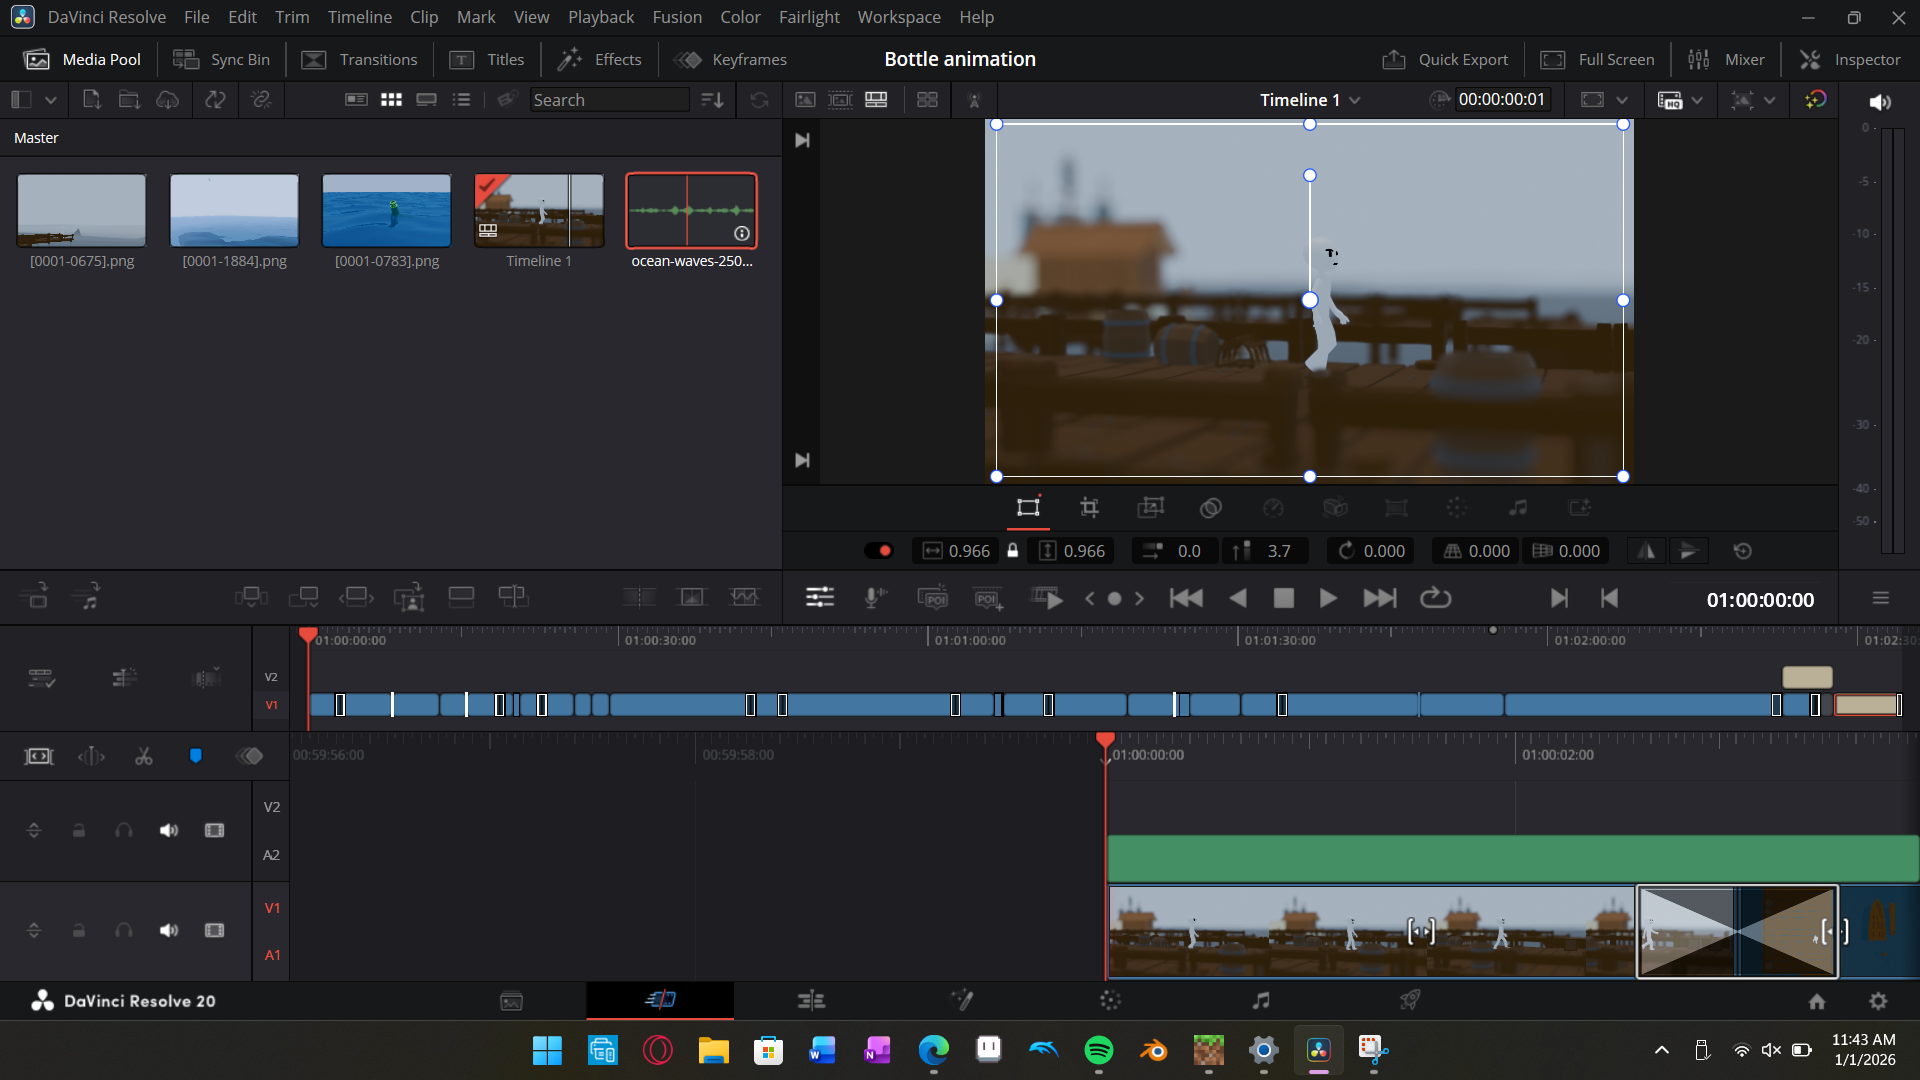1920x1080 pixels.
Task: Click the split clip scissors icon
Action: pos(144,756)
